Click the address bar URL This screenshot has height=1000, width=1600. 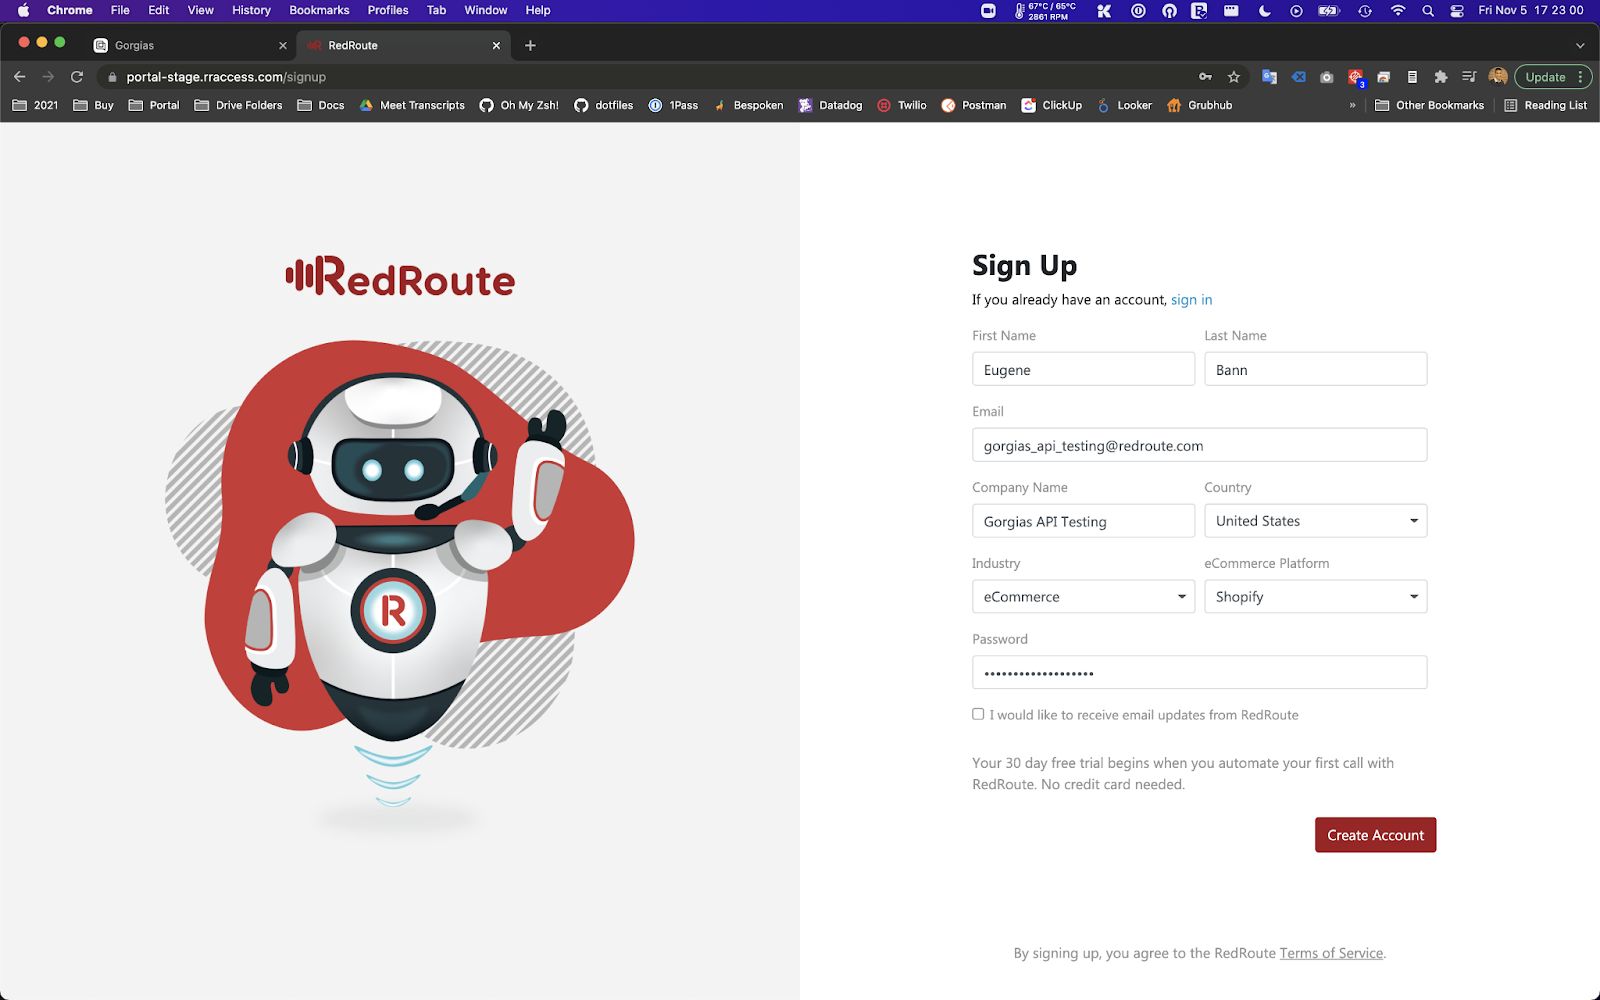[x=226, y=77]
